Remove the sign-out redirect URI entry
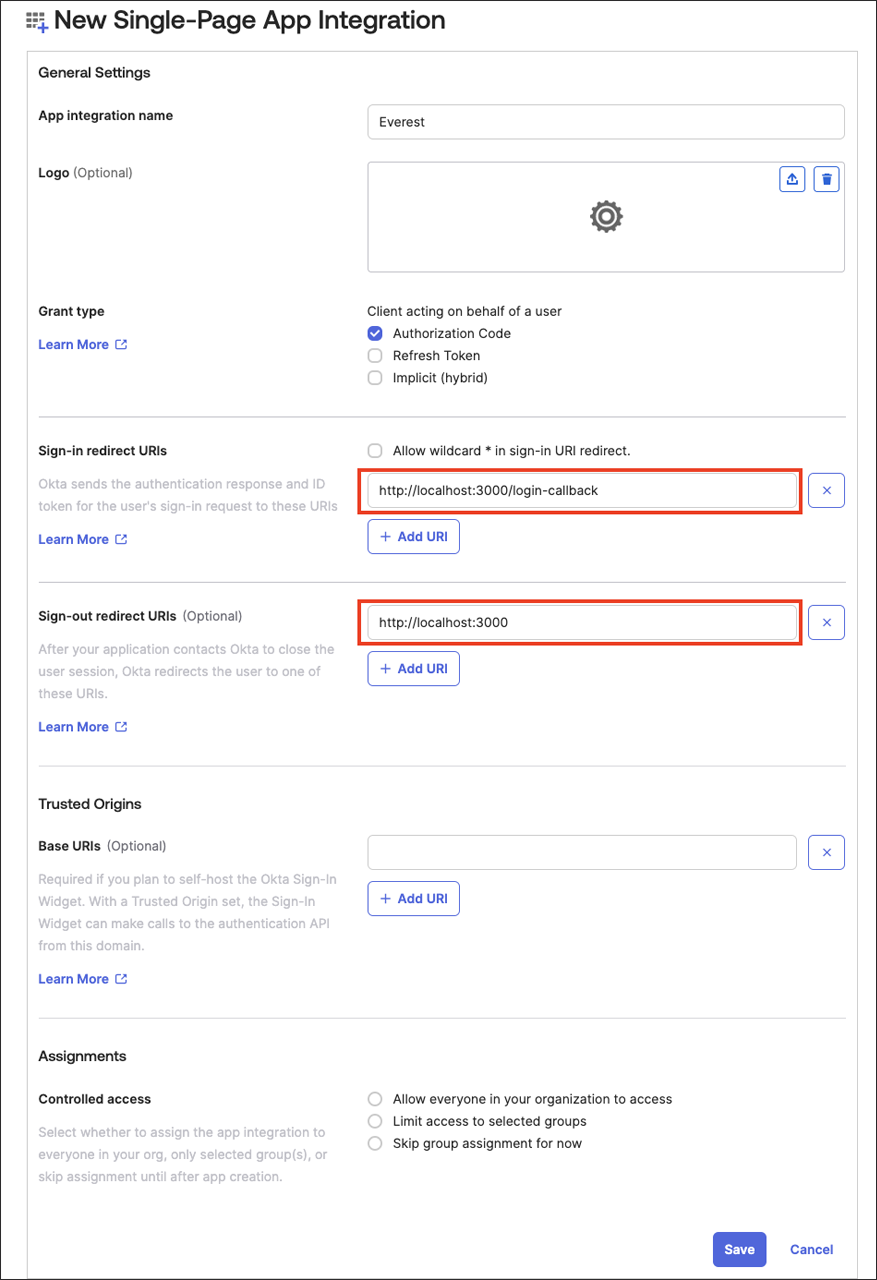This screenshot has height=1280, width=877. (x=826, y=622)
